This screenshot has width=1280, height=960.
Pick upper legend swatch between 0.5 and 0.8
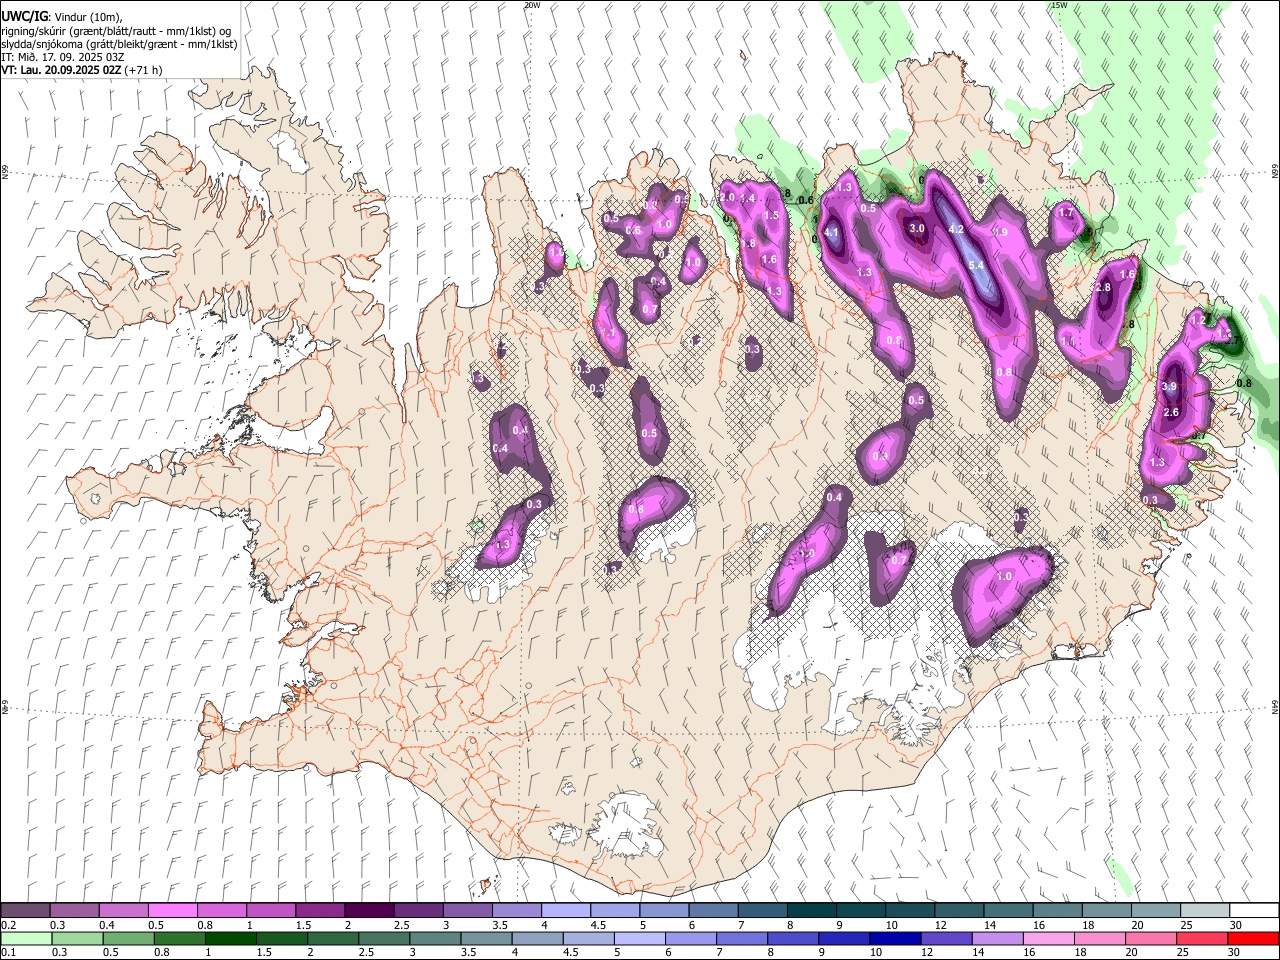click(x=172, y=911)
